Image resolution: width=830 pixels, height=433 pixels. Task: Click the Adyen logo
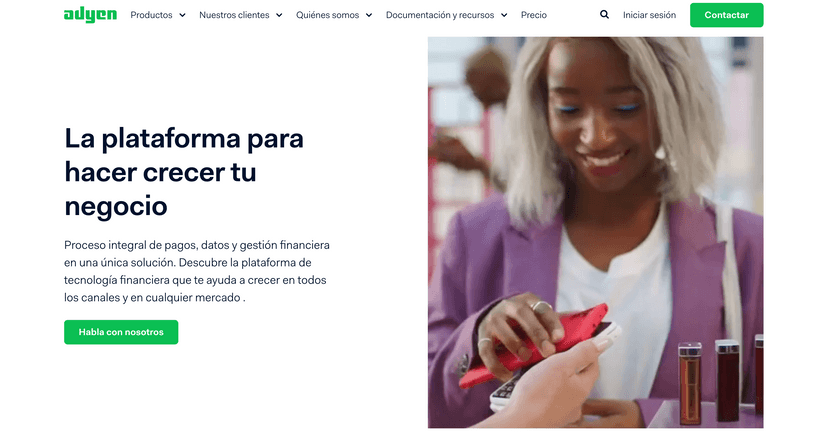[90, 15]
